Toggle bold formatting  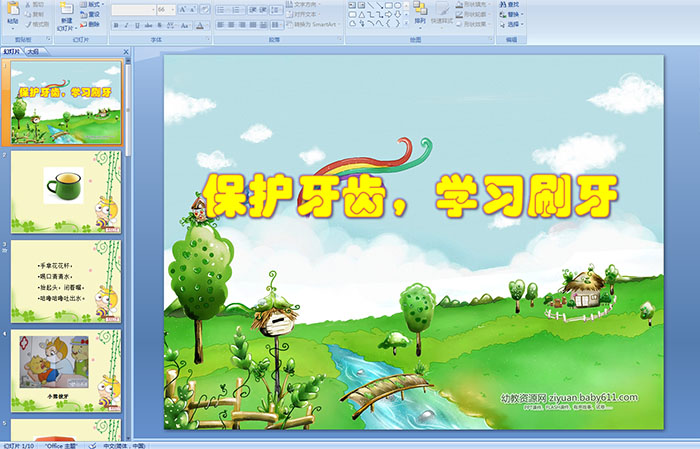click(x=116, y=25)
